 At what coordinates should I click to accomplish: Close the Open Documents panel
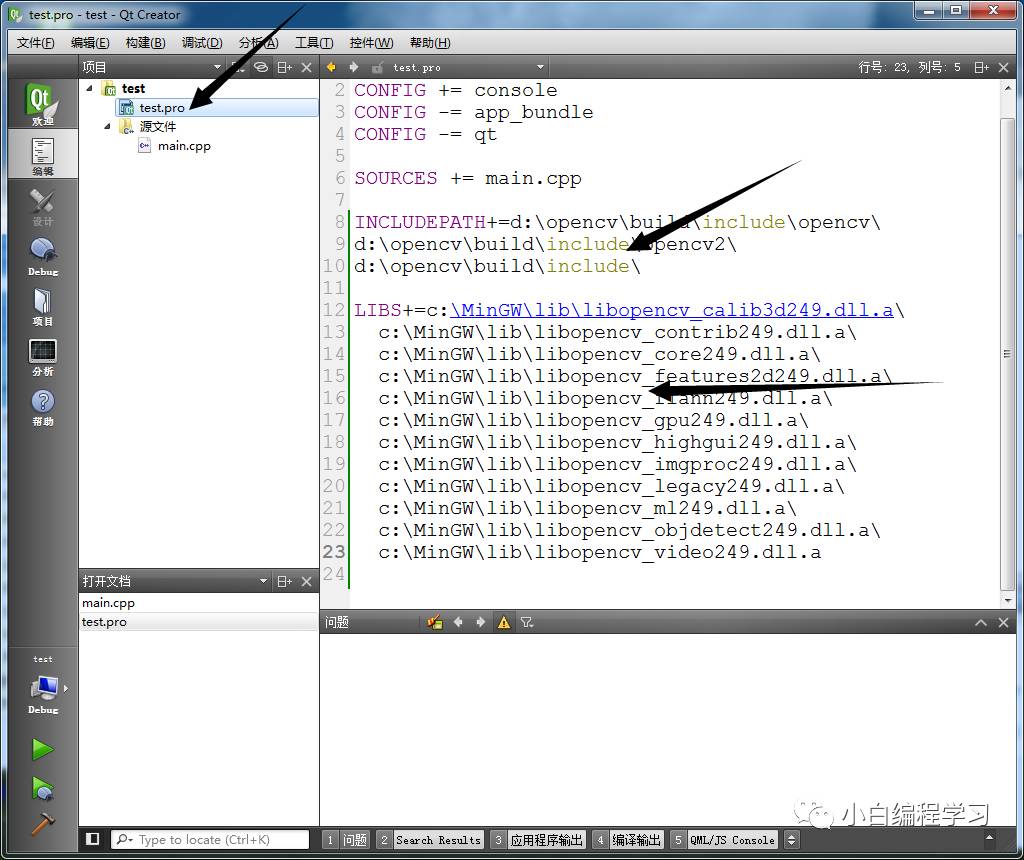coord(306,581)
